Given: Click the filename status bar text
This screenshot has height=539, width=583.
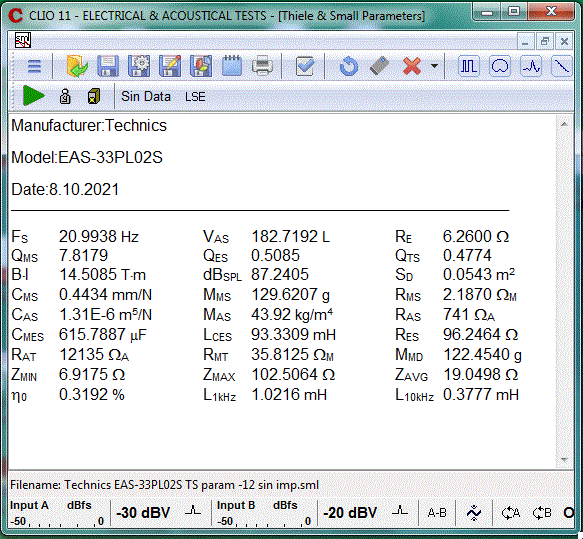Looking at the screenshot, I should (164, 485).
